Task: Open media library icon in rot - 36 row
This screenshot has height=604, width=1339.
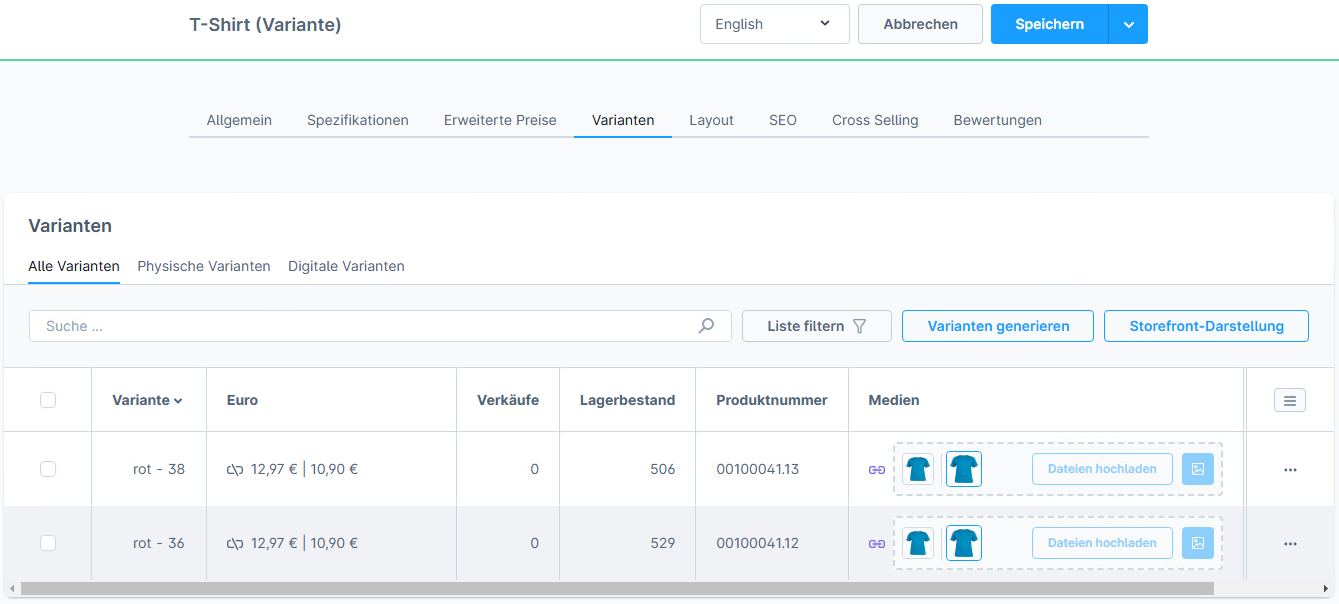Action: (x=1197, y=543)
